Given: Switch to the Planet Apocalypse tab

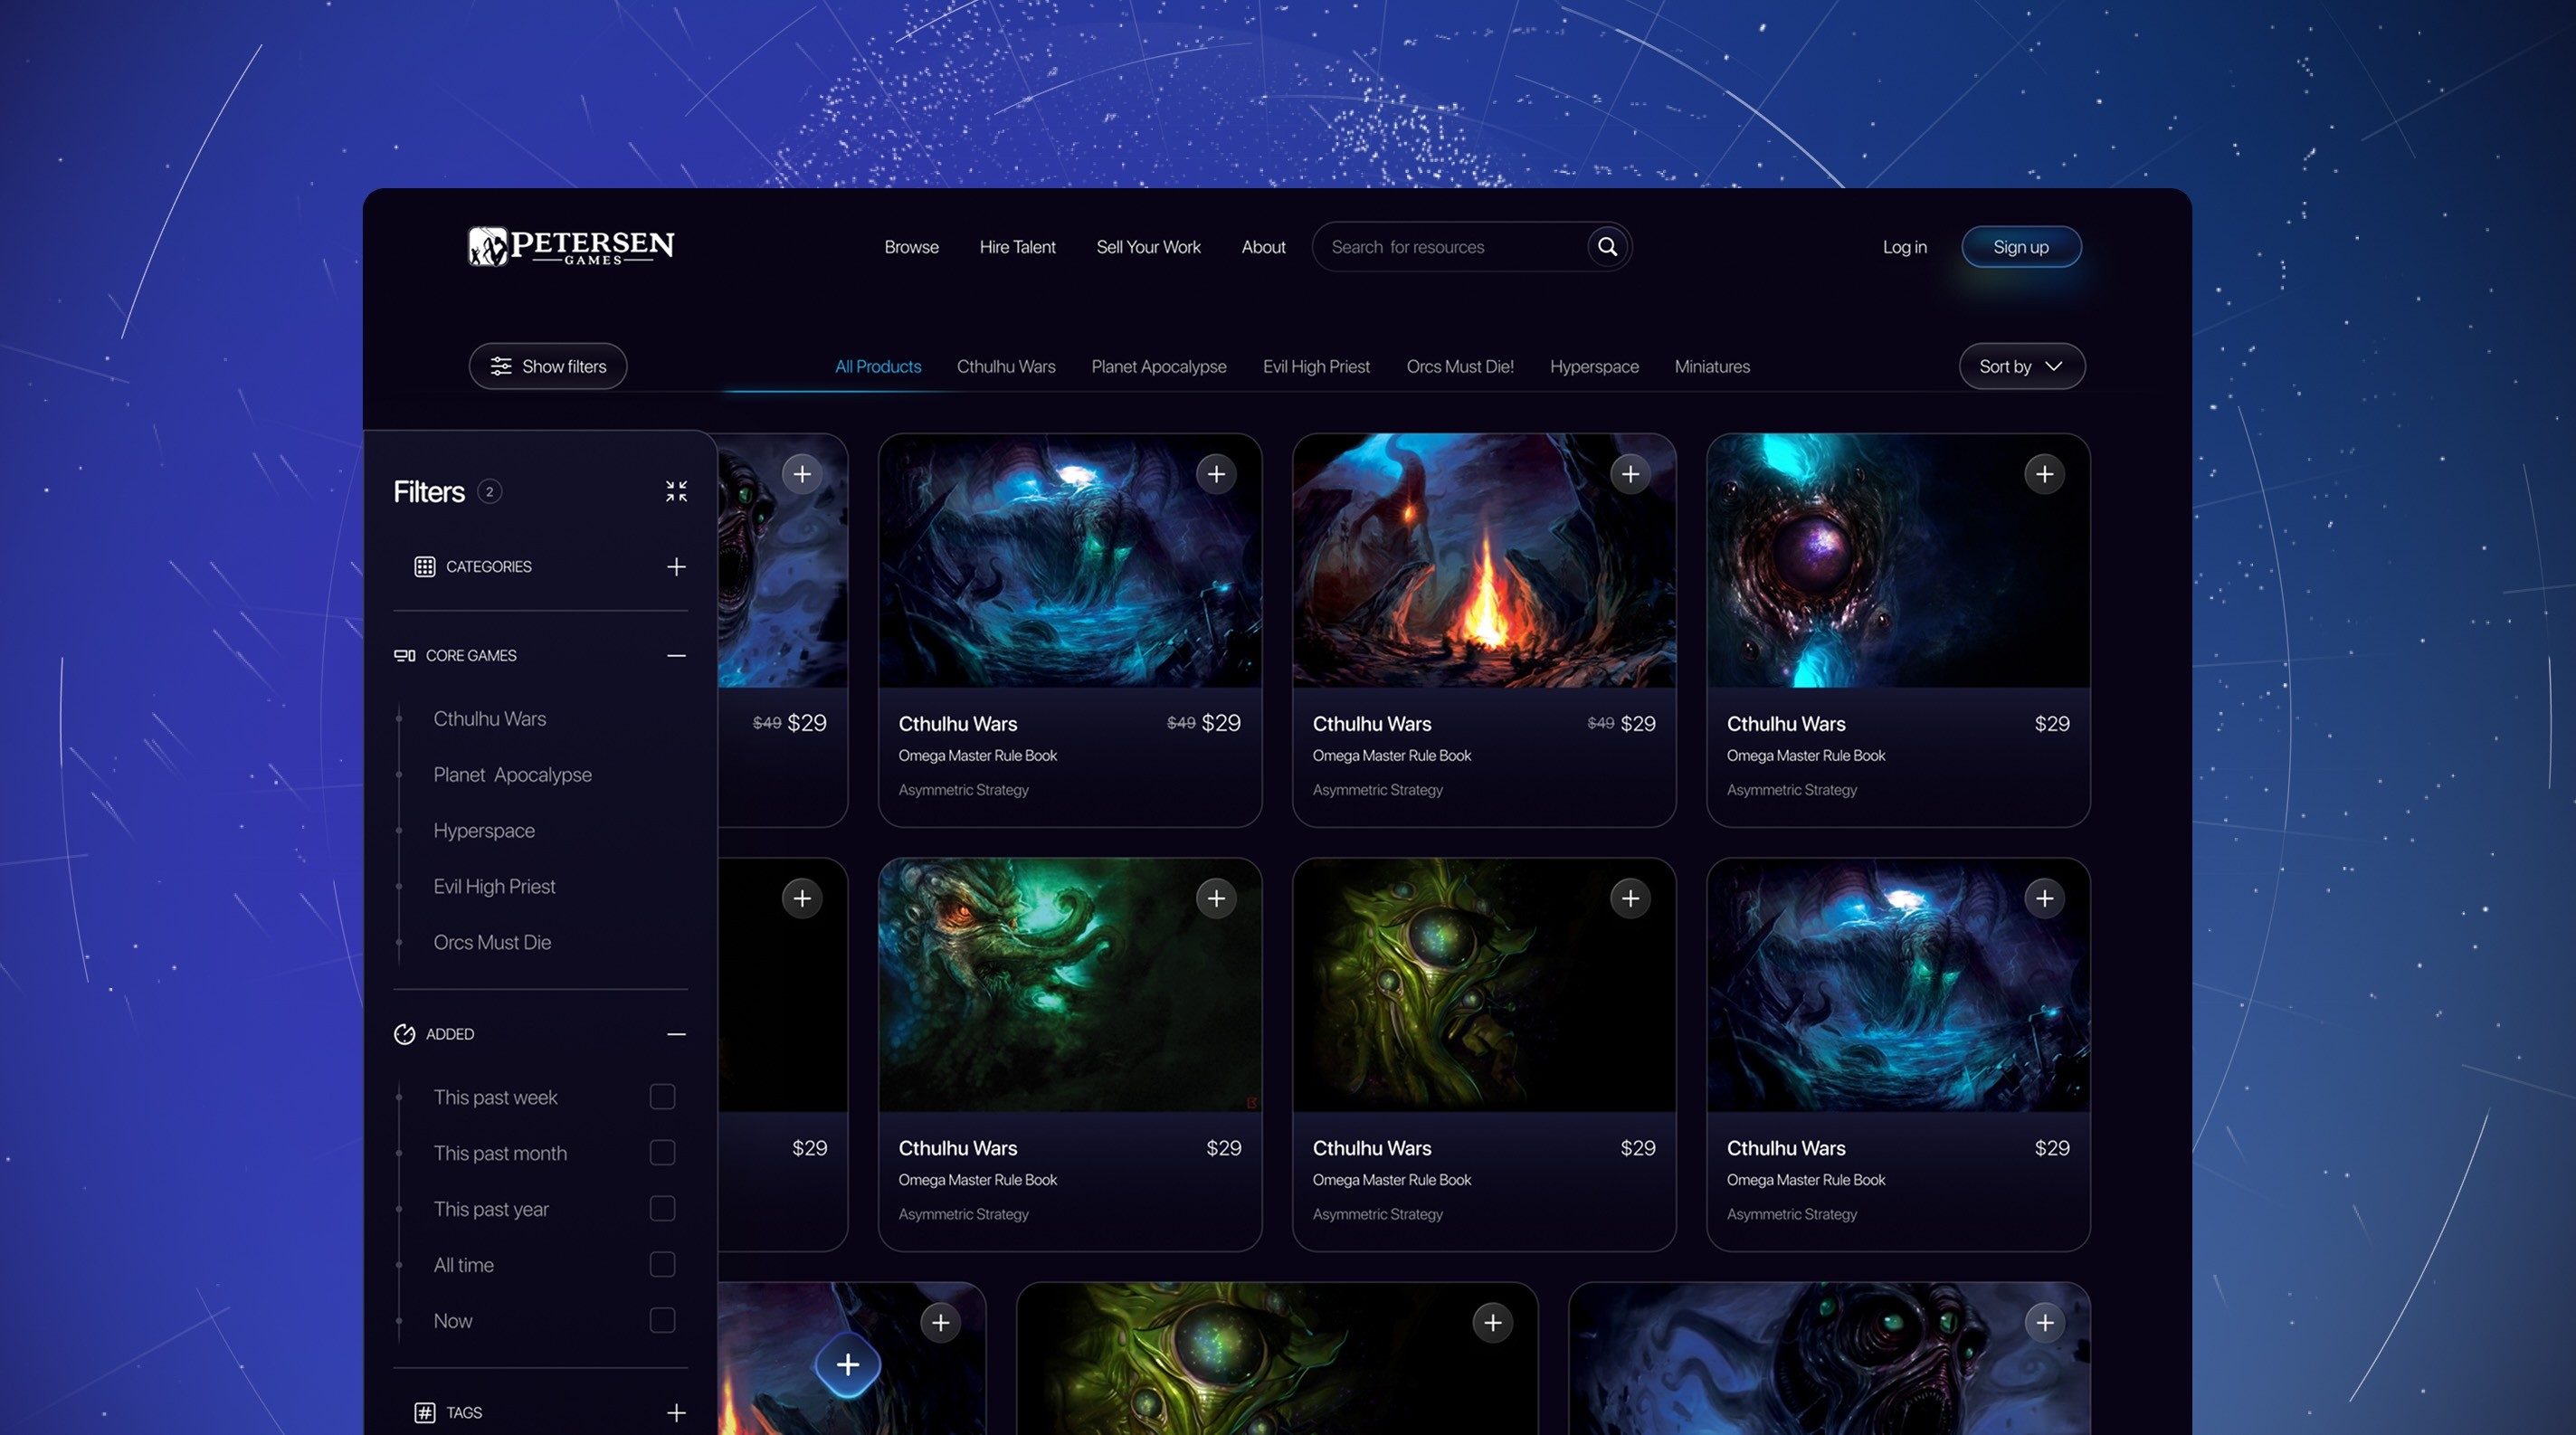Looking at the screenshot, I should 1158,367.
